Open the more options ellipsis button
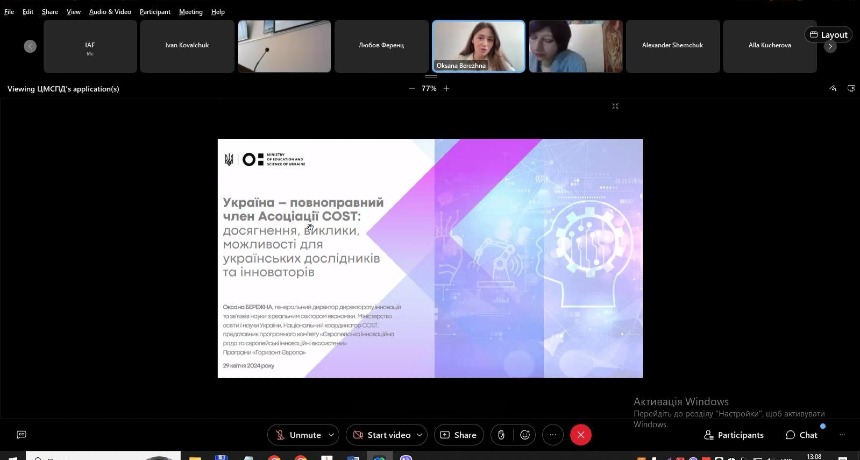Screen dimensions: 860x460 coord(553,435)
